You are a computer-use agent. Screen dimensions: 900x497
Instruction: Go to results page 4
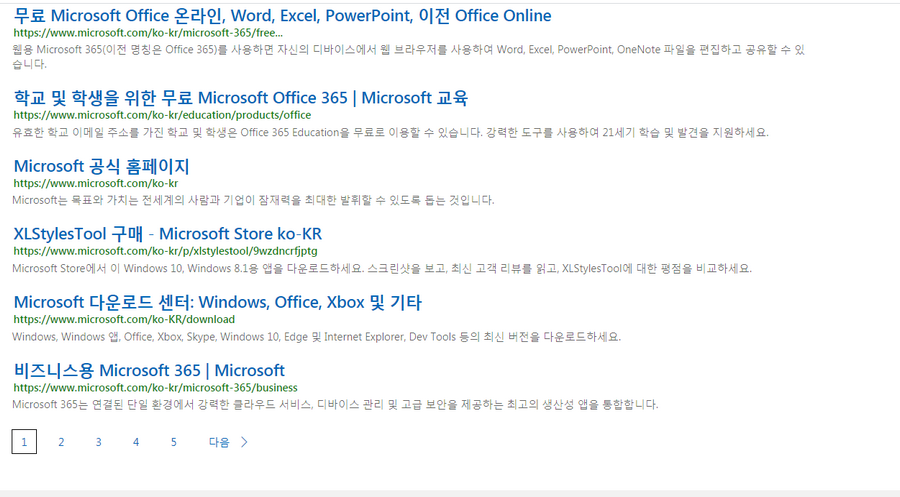(136, 442)
